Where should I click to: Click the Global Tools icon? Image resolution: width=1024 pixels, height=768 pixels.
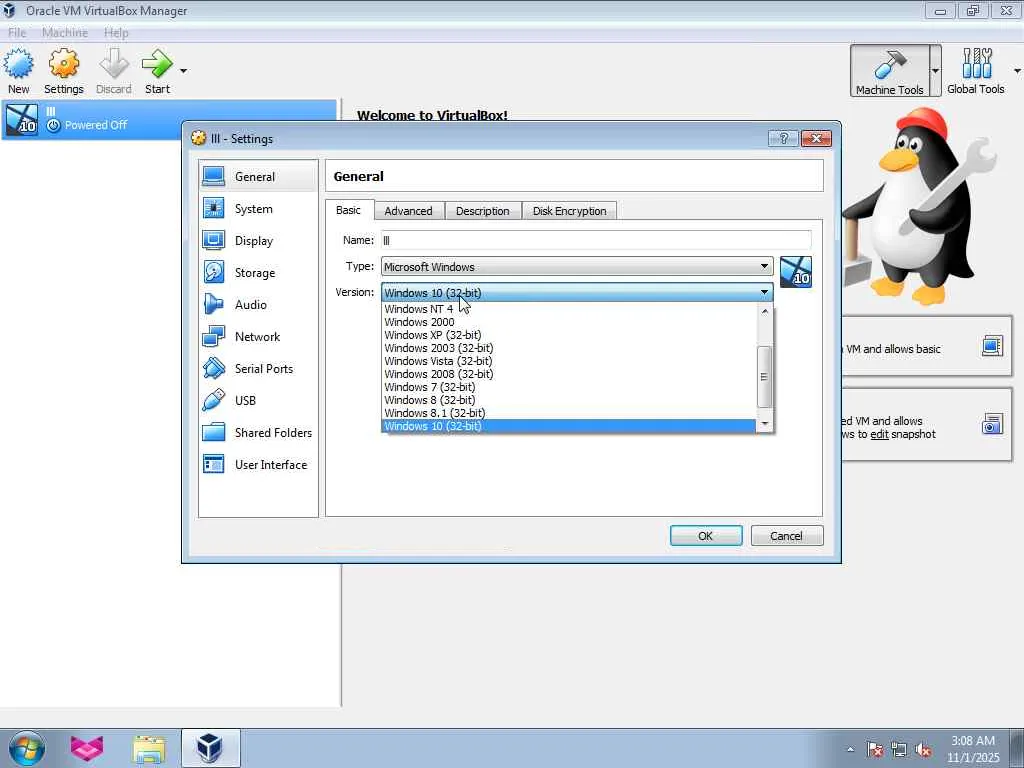976,71
